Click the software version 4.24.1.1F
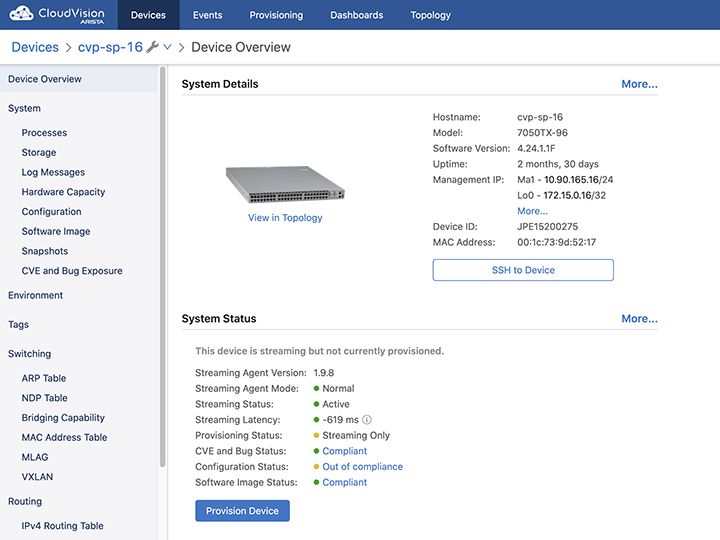This screenshot has height=540, width=720. tap(536, 148)
